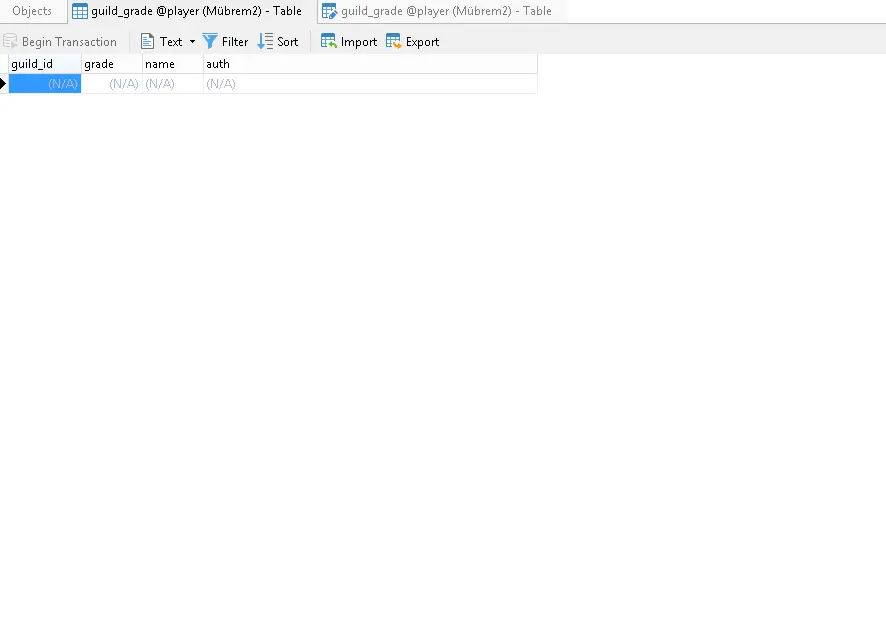Click the Begin Transaction icon
The width and height of the screenshot is (886, 622).
10,41
